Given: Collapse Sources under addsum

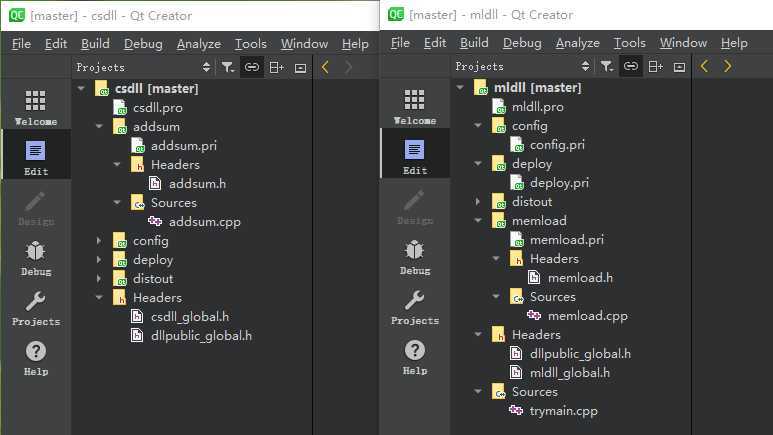Looking at the screenshot, I should (x=117, y=203).
